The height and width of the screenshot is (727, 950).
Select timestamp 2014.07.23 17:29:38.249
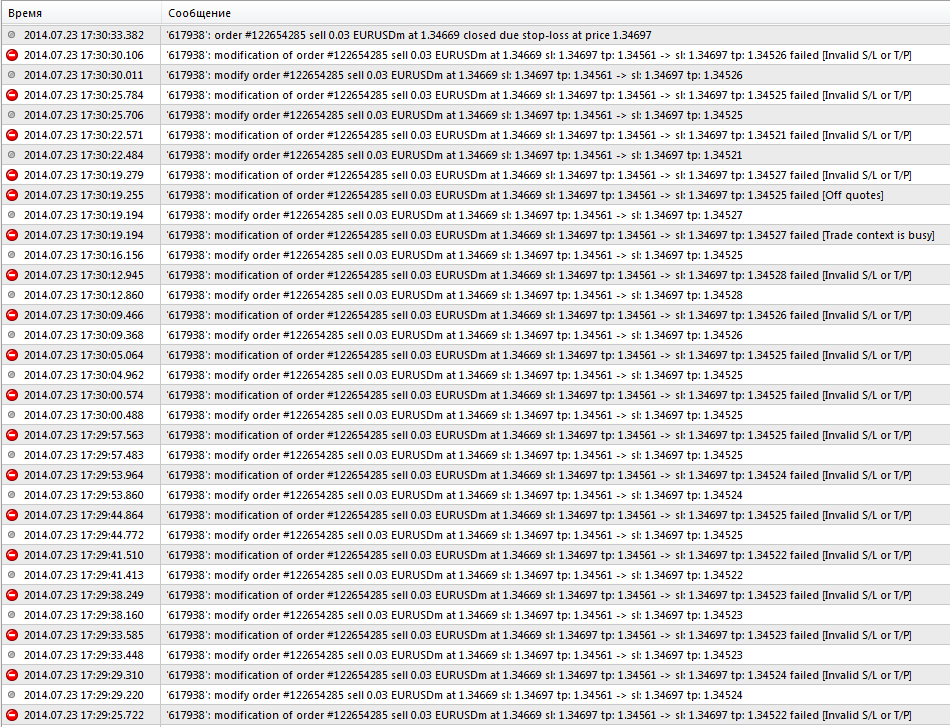coord(84,595)
